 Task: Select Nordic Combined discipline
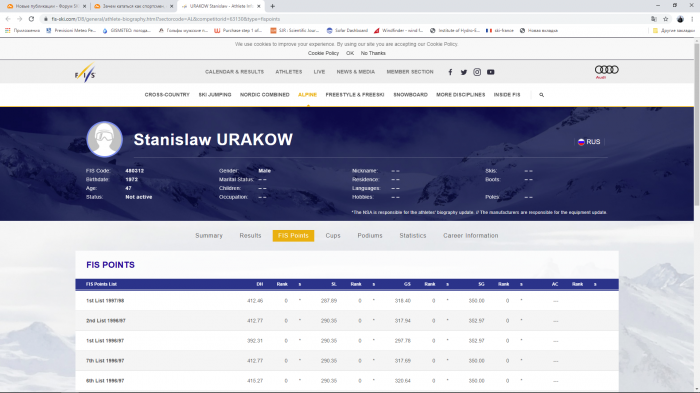265,95
